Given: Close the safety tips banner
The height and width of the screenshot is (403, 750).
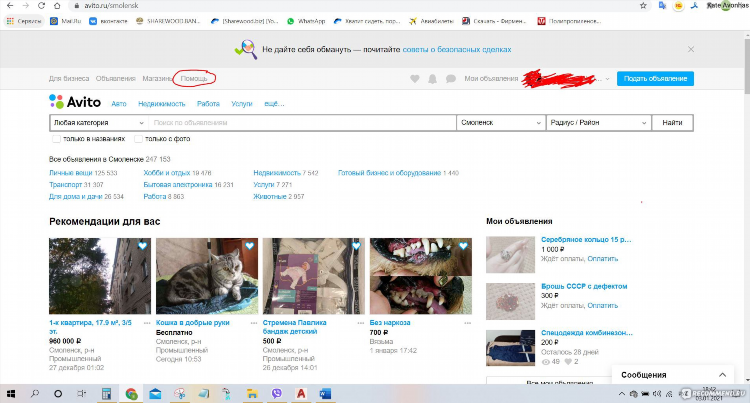Looking at the screenshot, I should click(691, 49).
